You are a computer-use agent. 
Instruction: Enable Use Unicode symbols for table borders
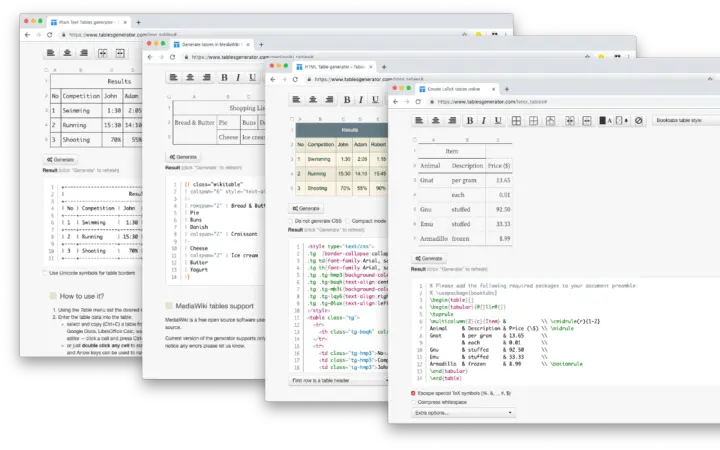tap(45, 273)
